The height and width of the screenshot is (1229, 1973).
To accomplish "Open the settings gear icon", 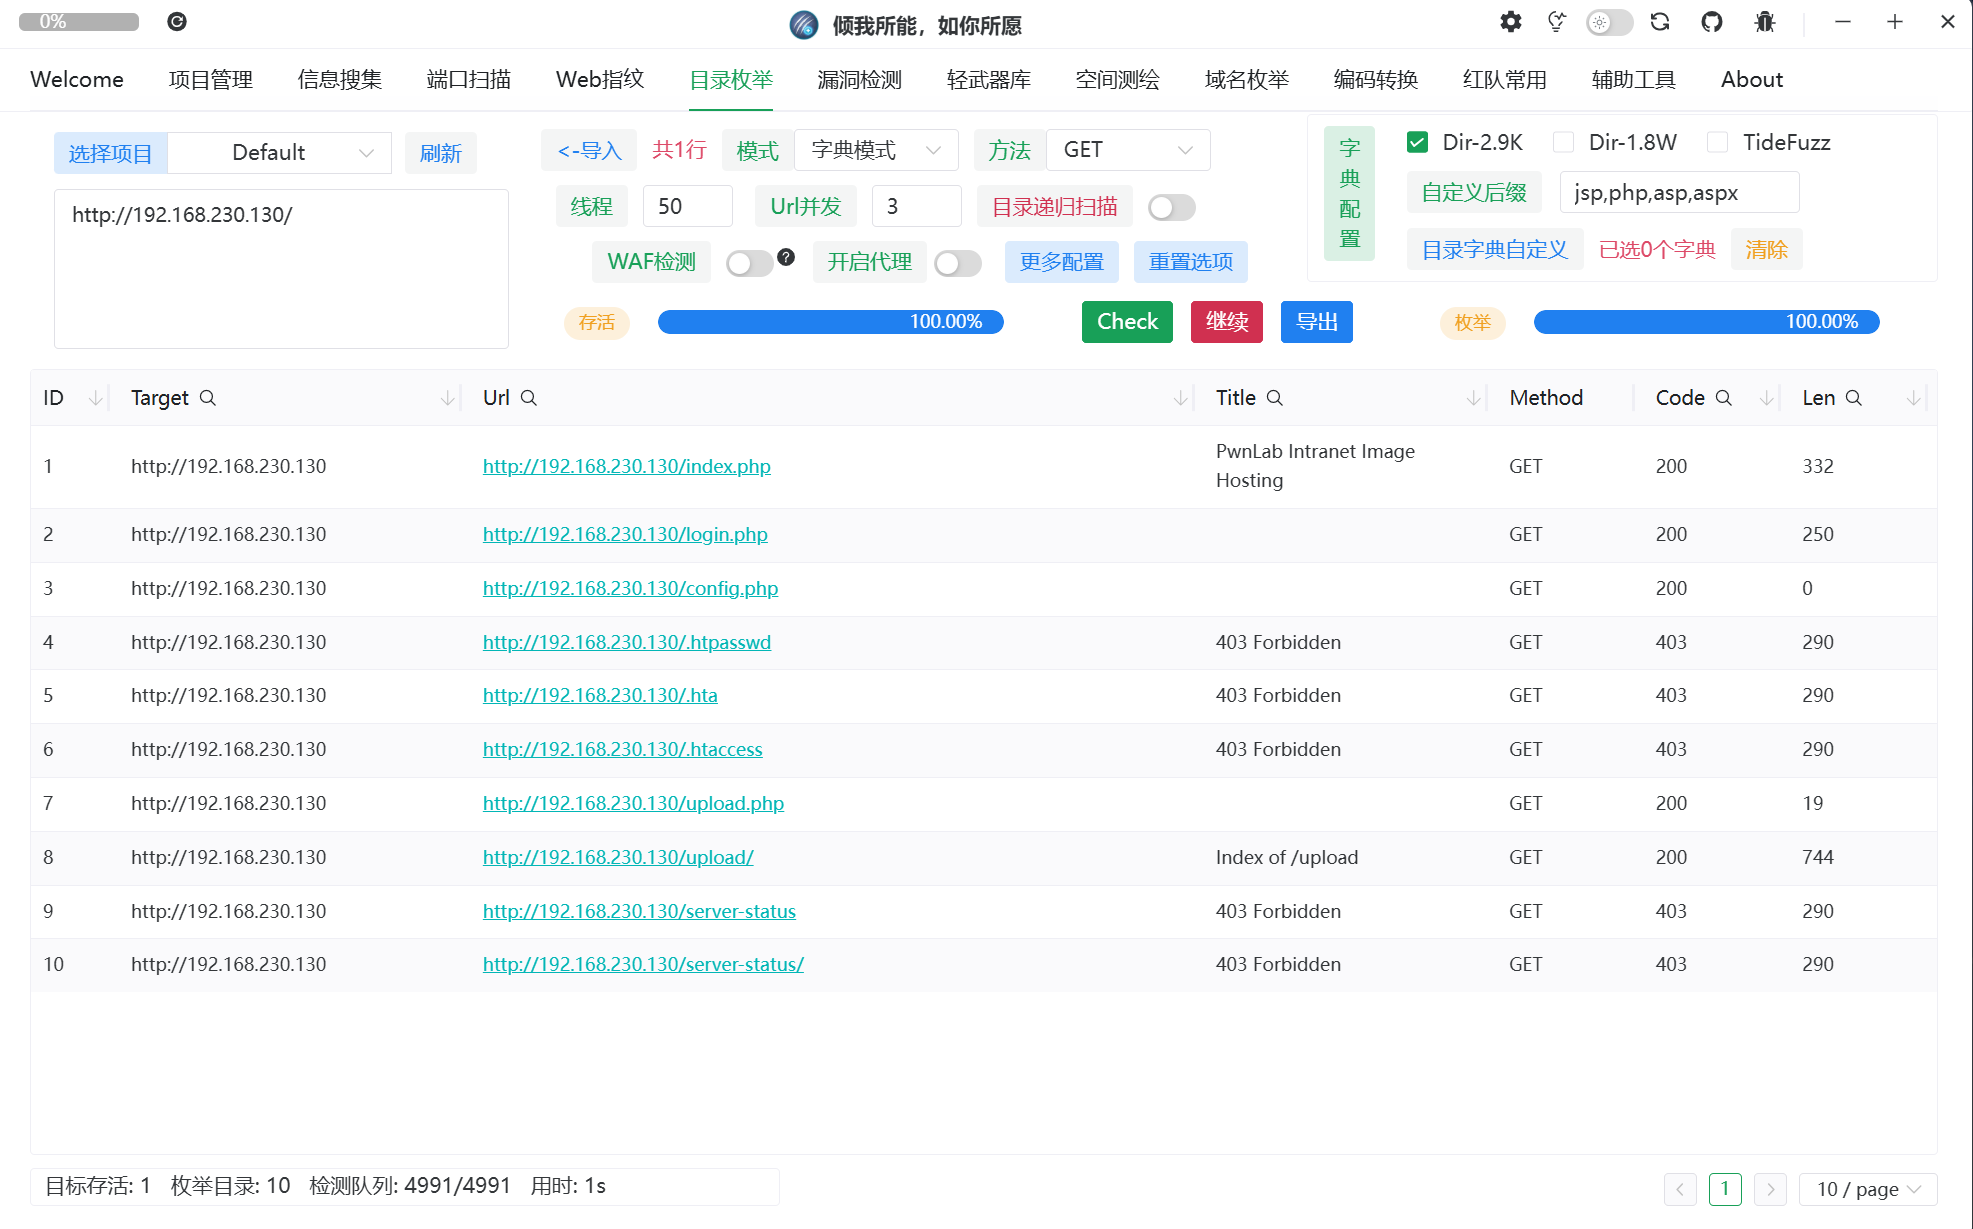I will [x=1510, y=22].
